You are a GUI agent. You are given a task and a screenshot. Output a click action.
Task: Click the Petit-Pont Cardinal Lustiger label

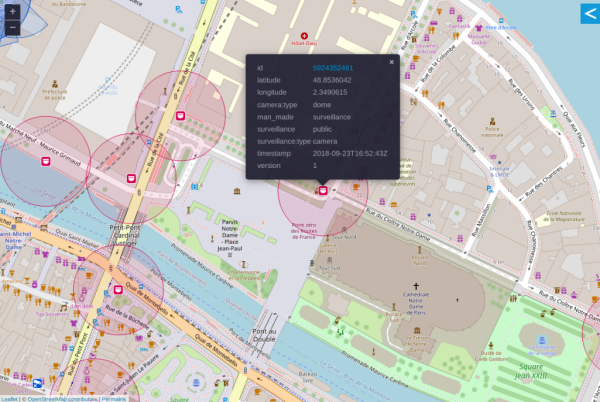click(125, 233)
